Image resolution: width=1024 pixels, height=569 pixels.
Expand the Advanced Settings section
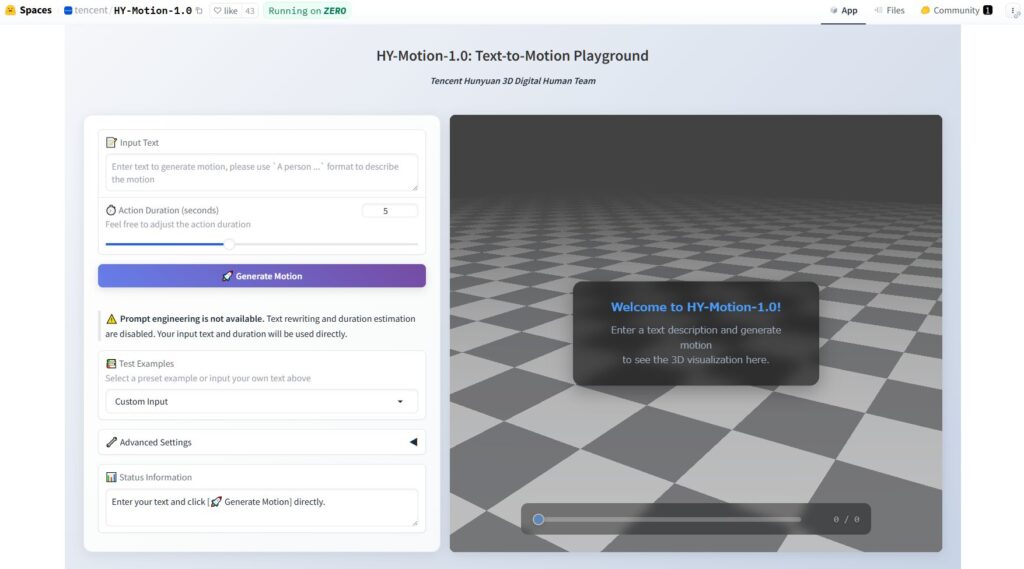(155, 442)
